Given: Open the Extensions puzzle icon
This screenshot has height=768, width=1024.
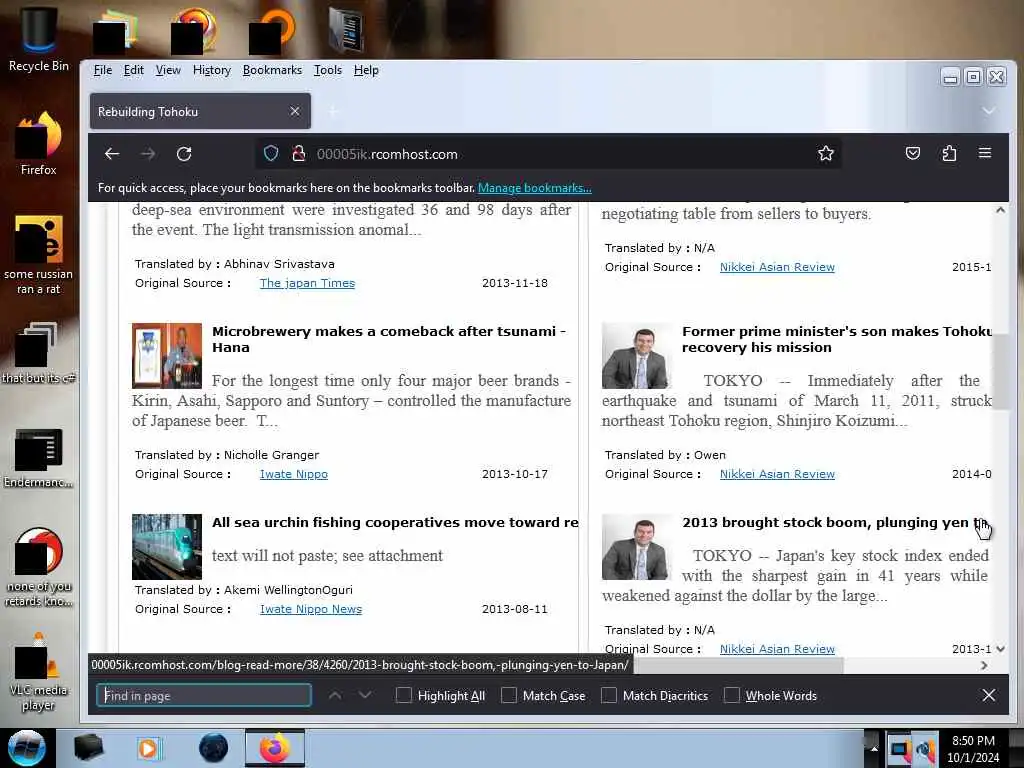Looking at the screenshot, I should point(949,153).
